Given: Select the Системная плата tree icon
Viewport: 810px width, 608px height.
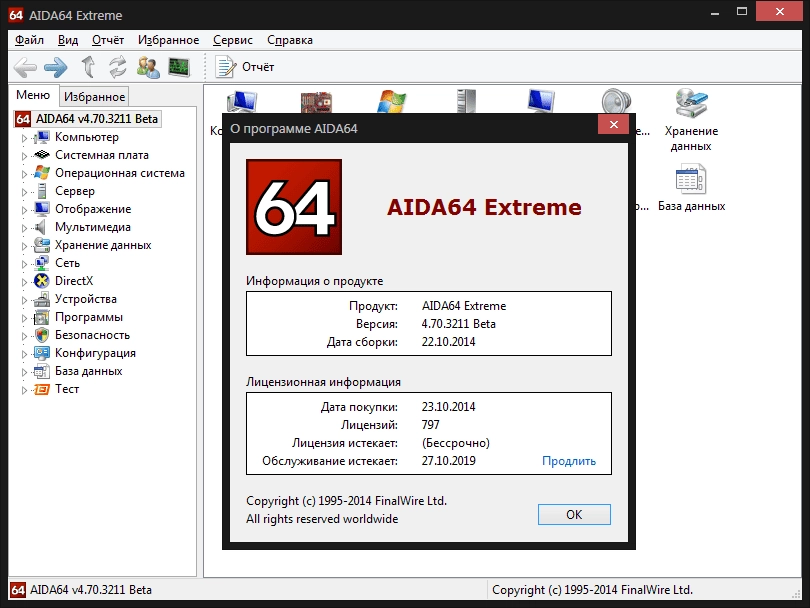Looking at the screenshot, I should tap(41, 155).
